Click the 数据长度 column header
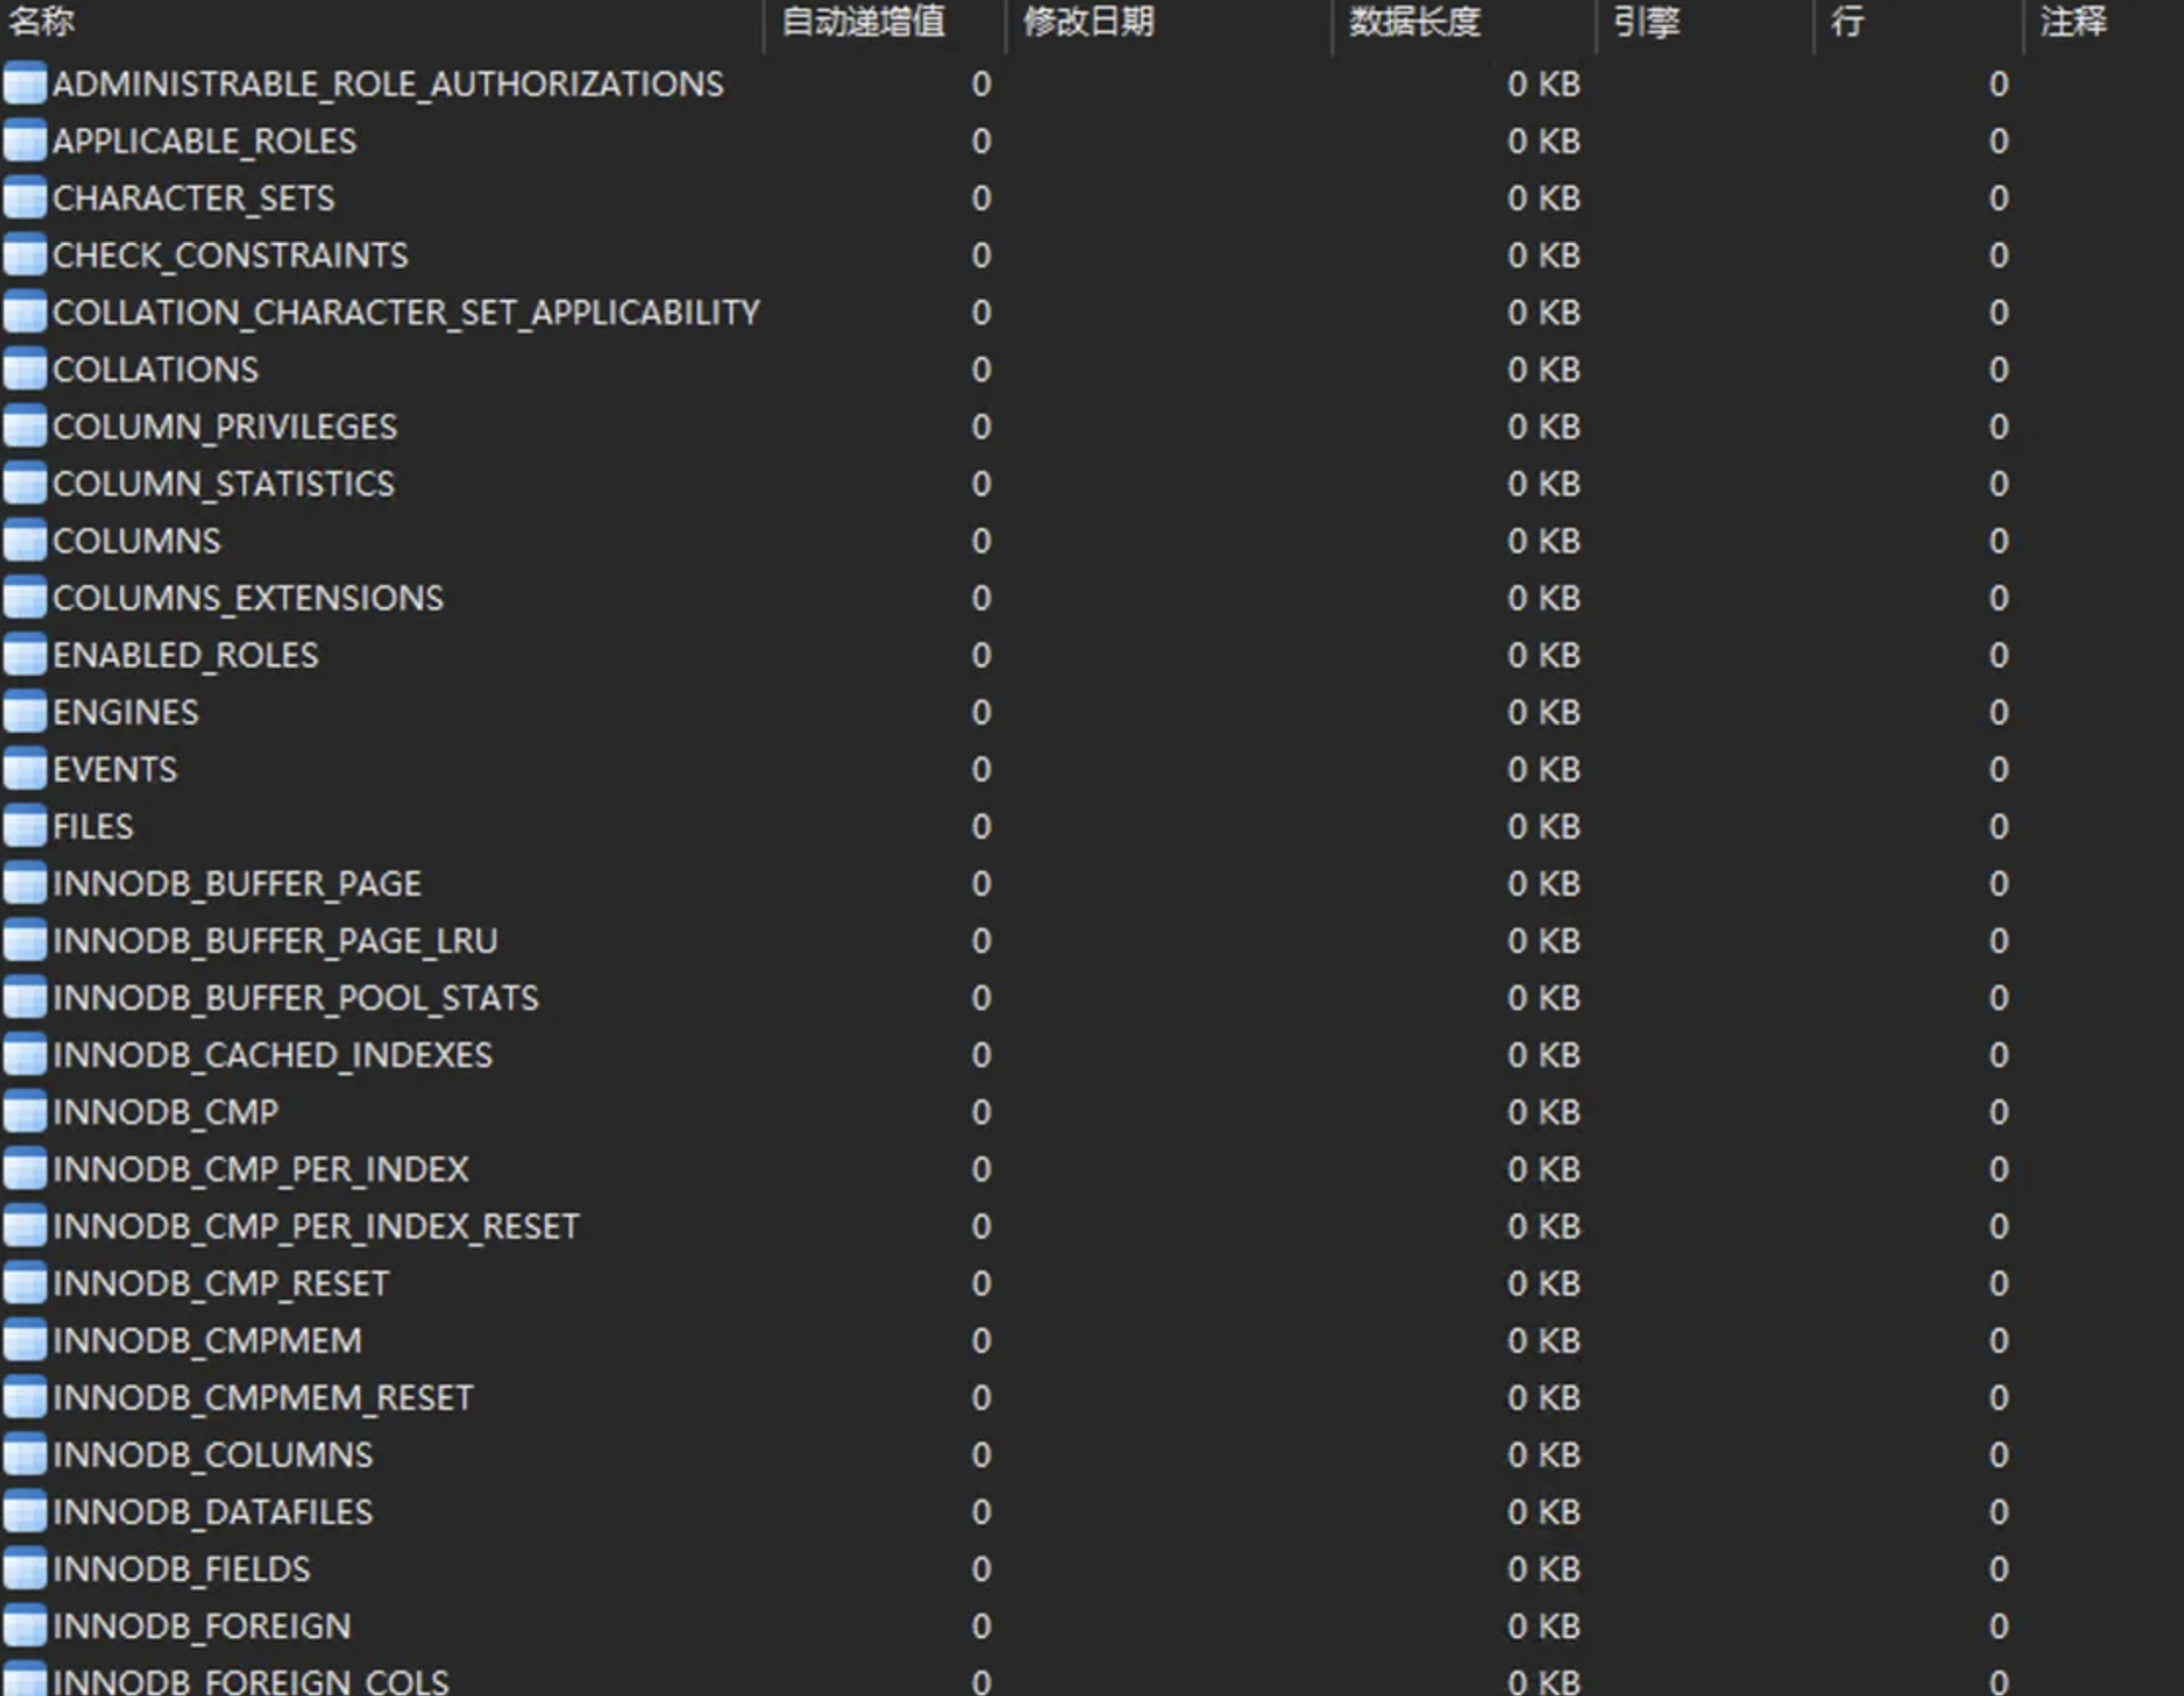The image size is (2184, 1696). pos(1414,22)
